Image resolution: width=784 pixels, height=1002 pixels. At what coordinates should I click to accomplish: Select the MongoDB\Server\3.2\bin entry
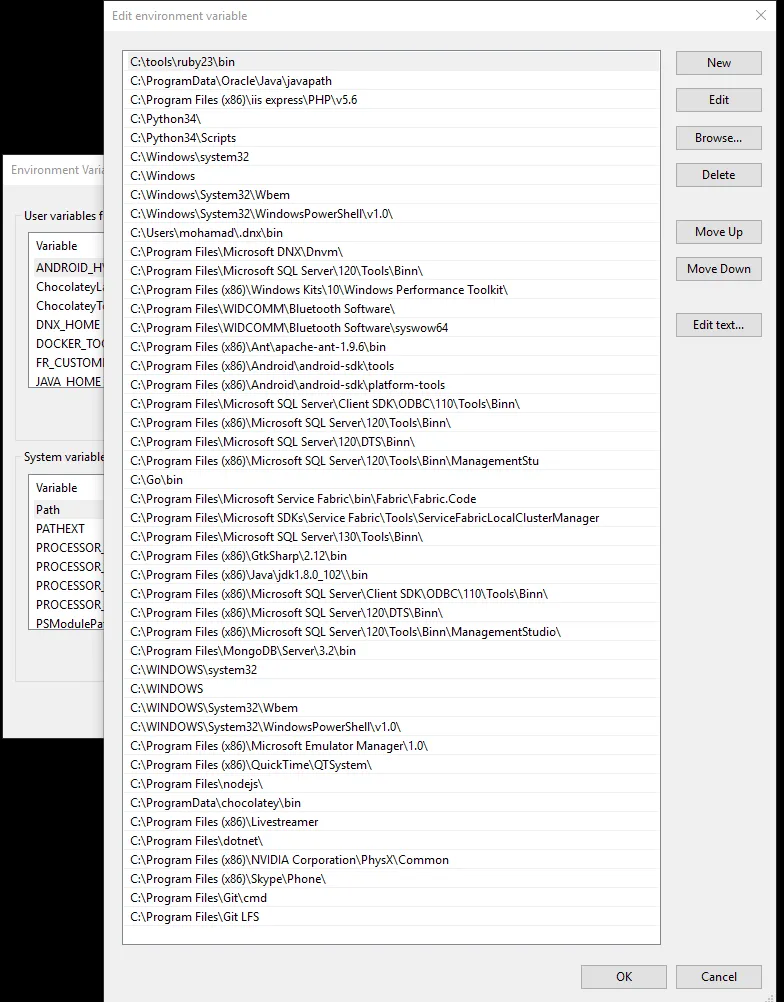(x=391, y=651)
